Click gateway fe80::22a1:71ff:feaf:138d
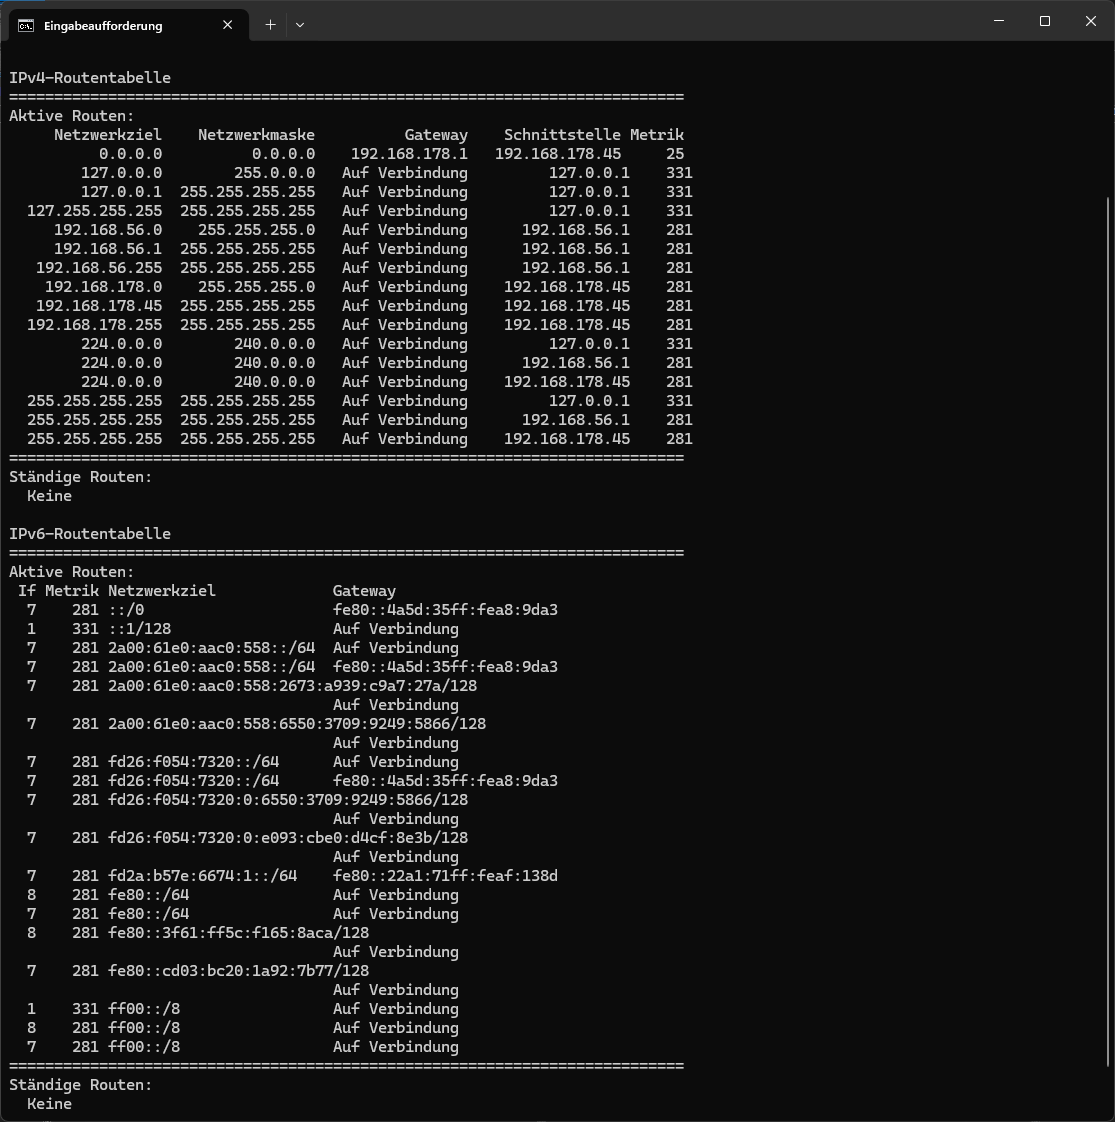 [445, 876]
